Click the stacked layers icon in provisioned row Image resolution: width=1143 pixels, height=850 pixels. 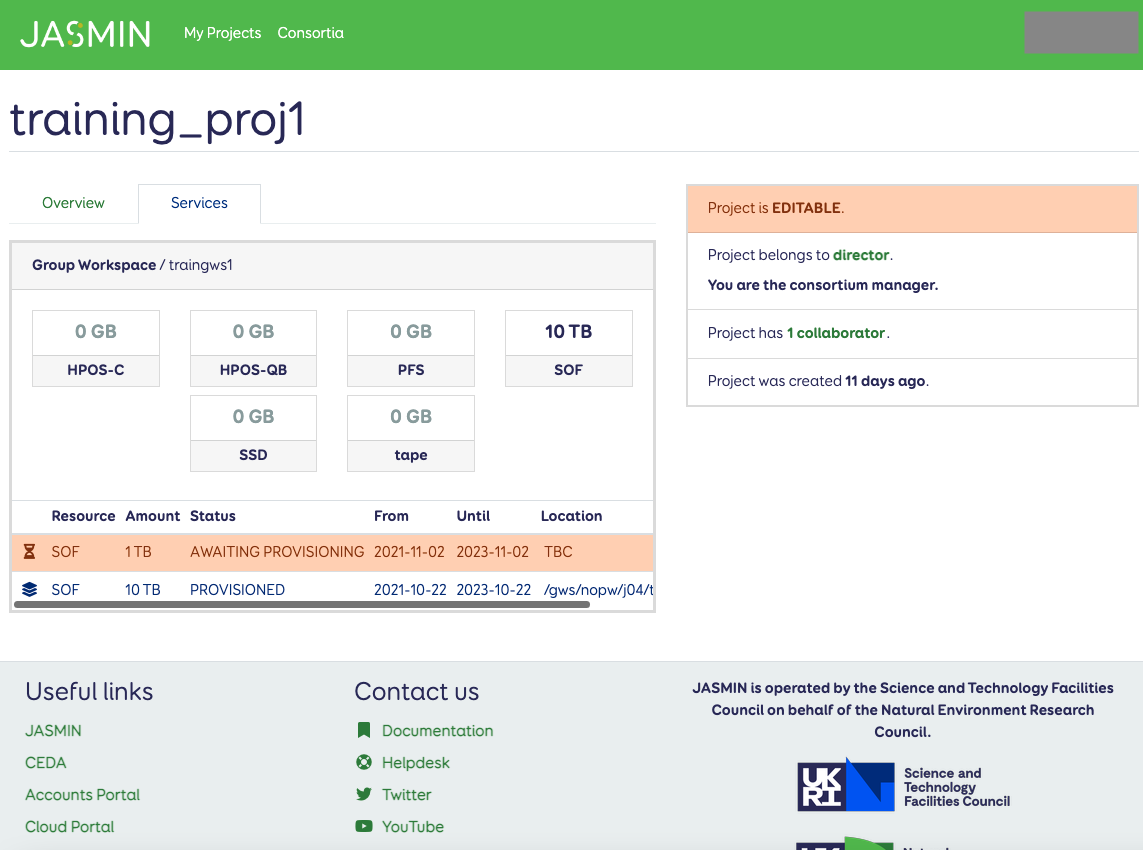coord(29,589)
